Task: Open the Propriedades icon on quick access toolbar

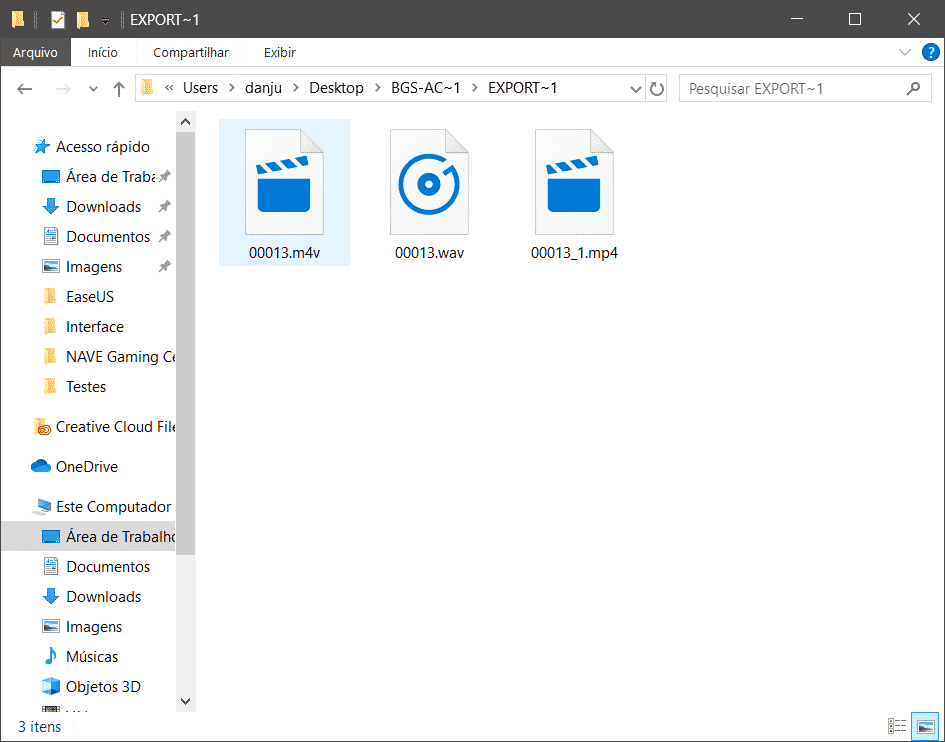Action: [58, 19]
